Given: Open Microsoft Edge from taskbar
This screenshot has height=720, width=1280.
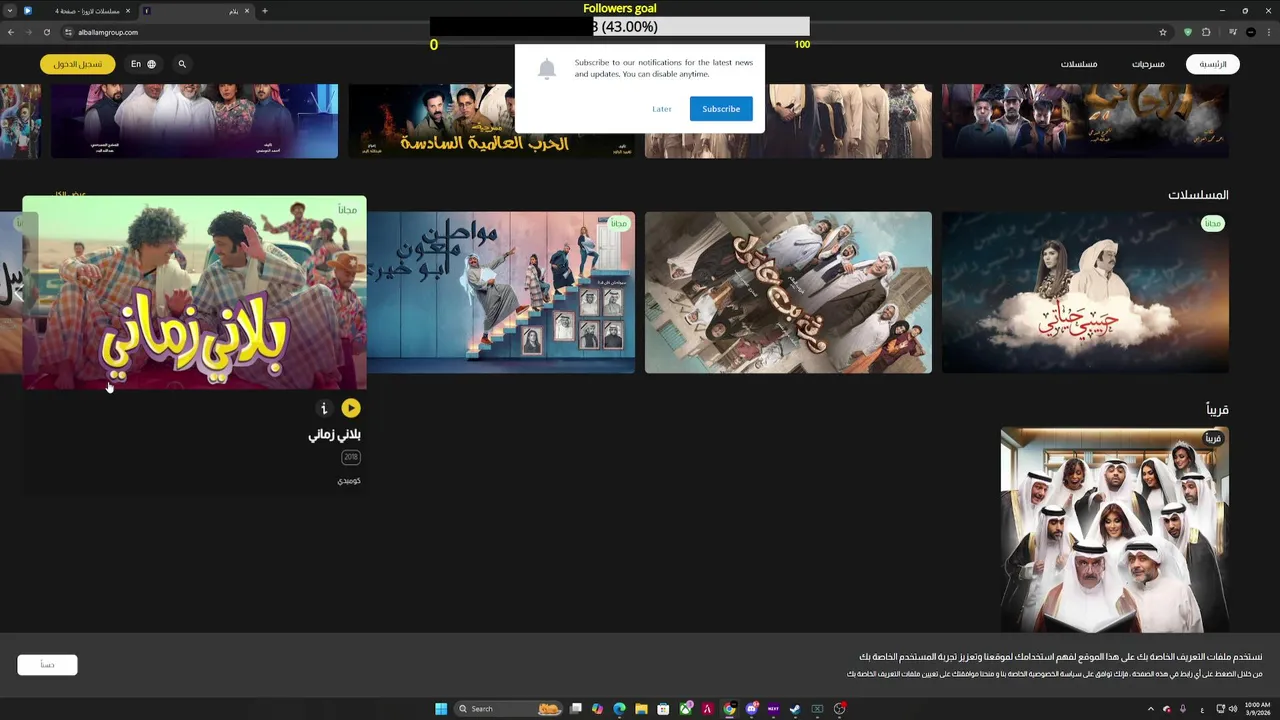Looking at the screenshot, I should pyautogui.click(x=619, y=709).
